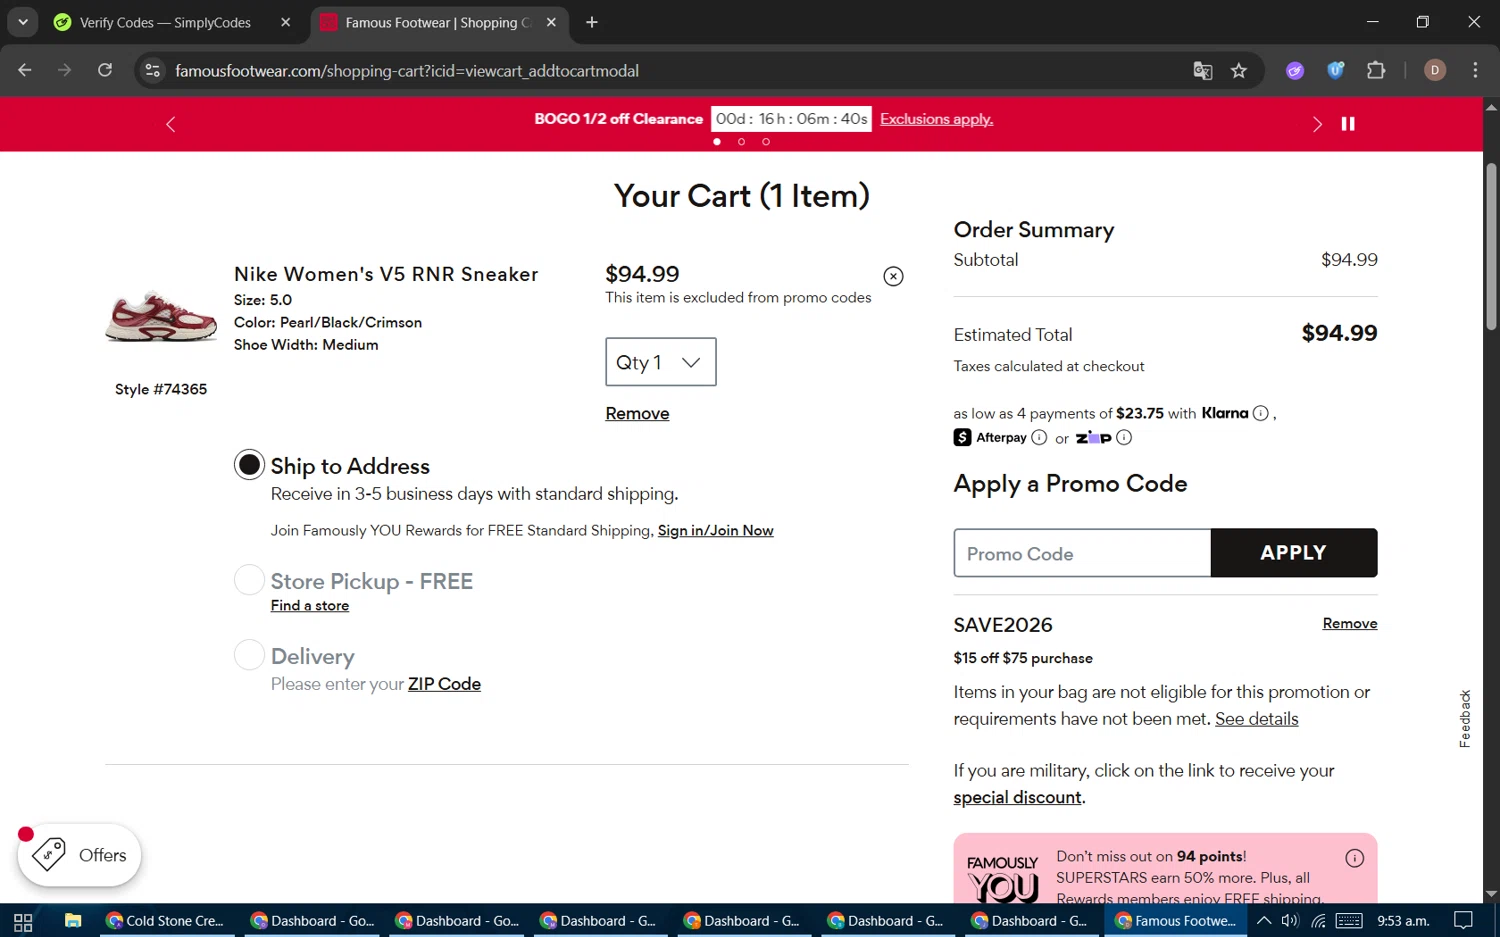Image resolution: width=1500 pixels, height=937 pixels.
Task: Go to next promo banner slide
Action: (x=1317, y=124)
